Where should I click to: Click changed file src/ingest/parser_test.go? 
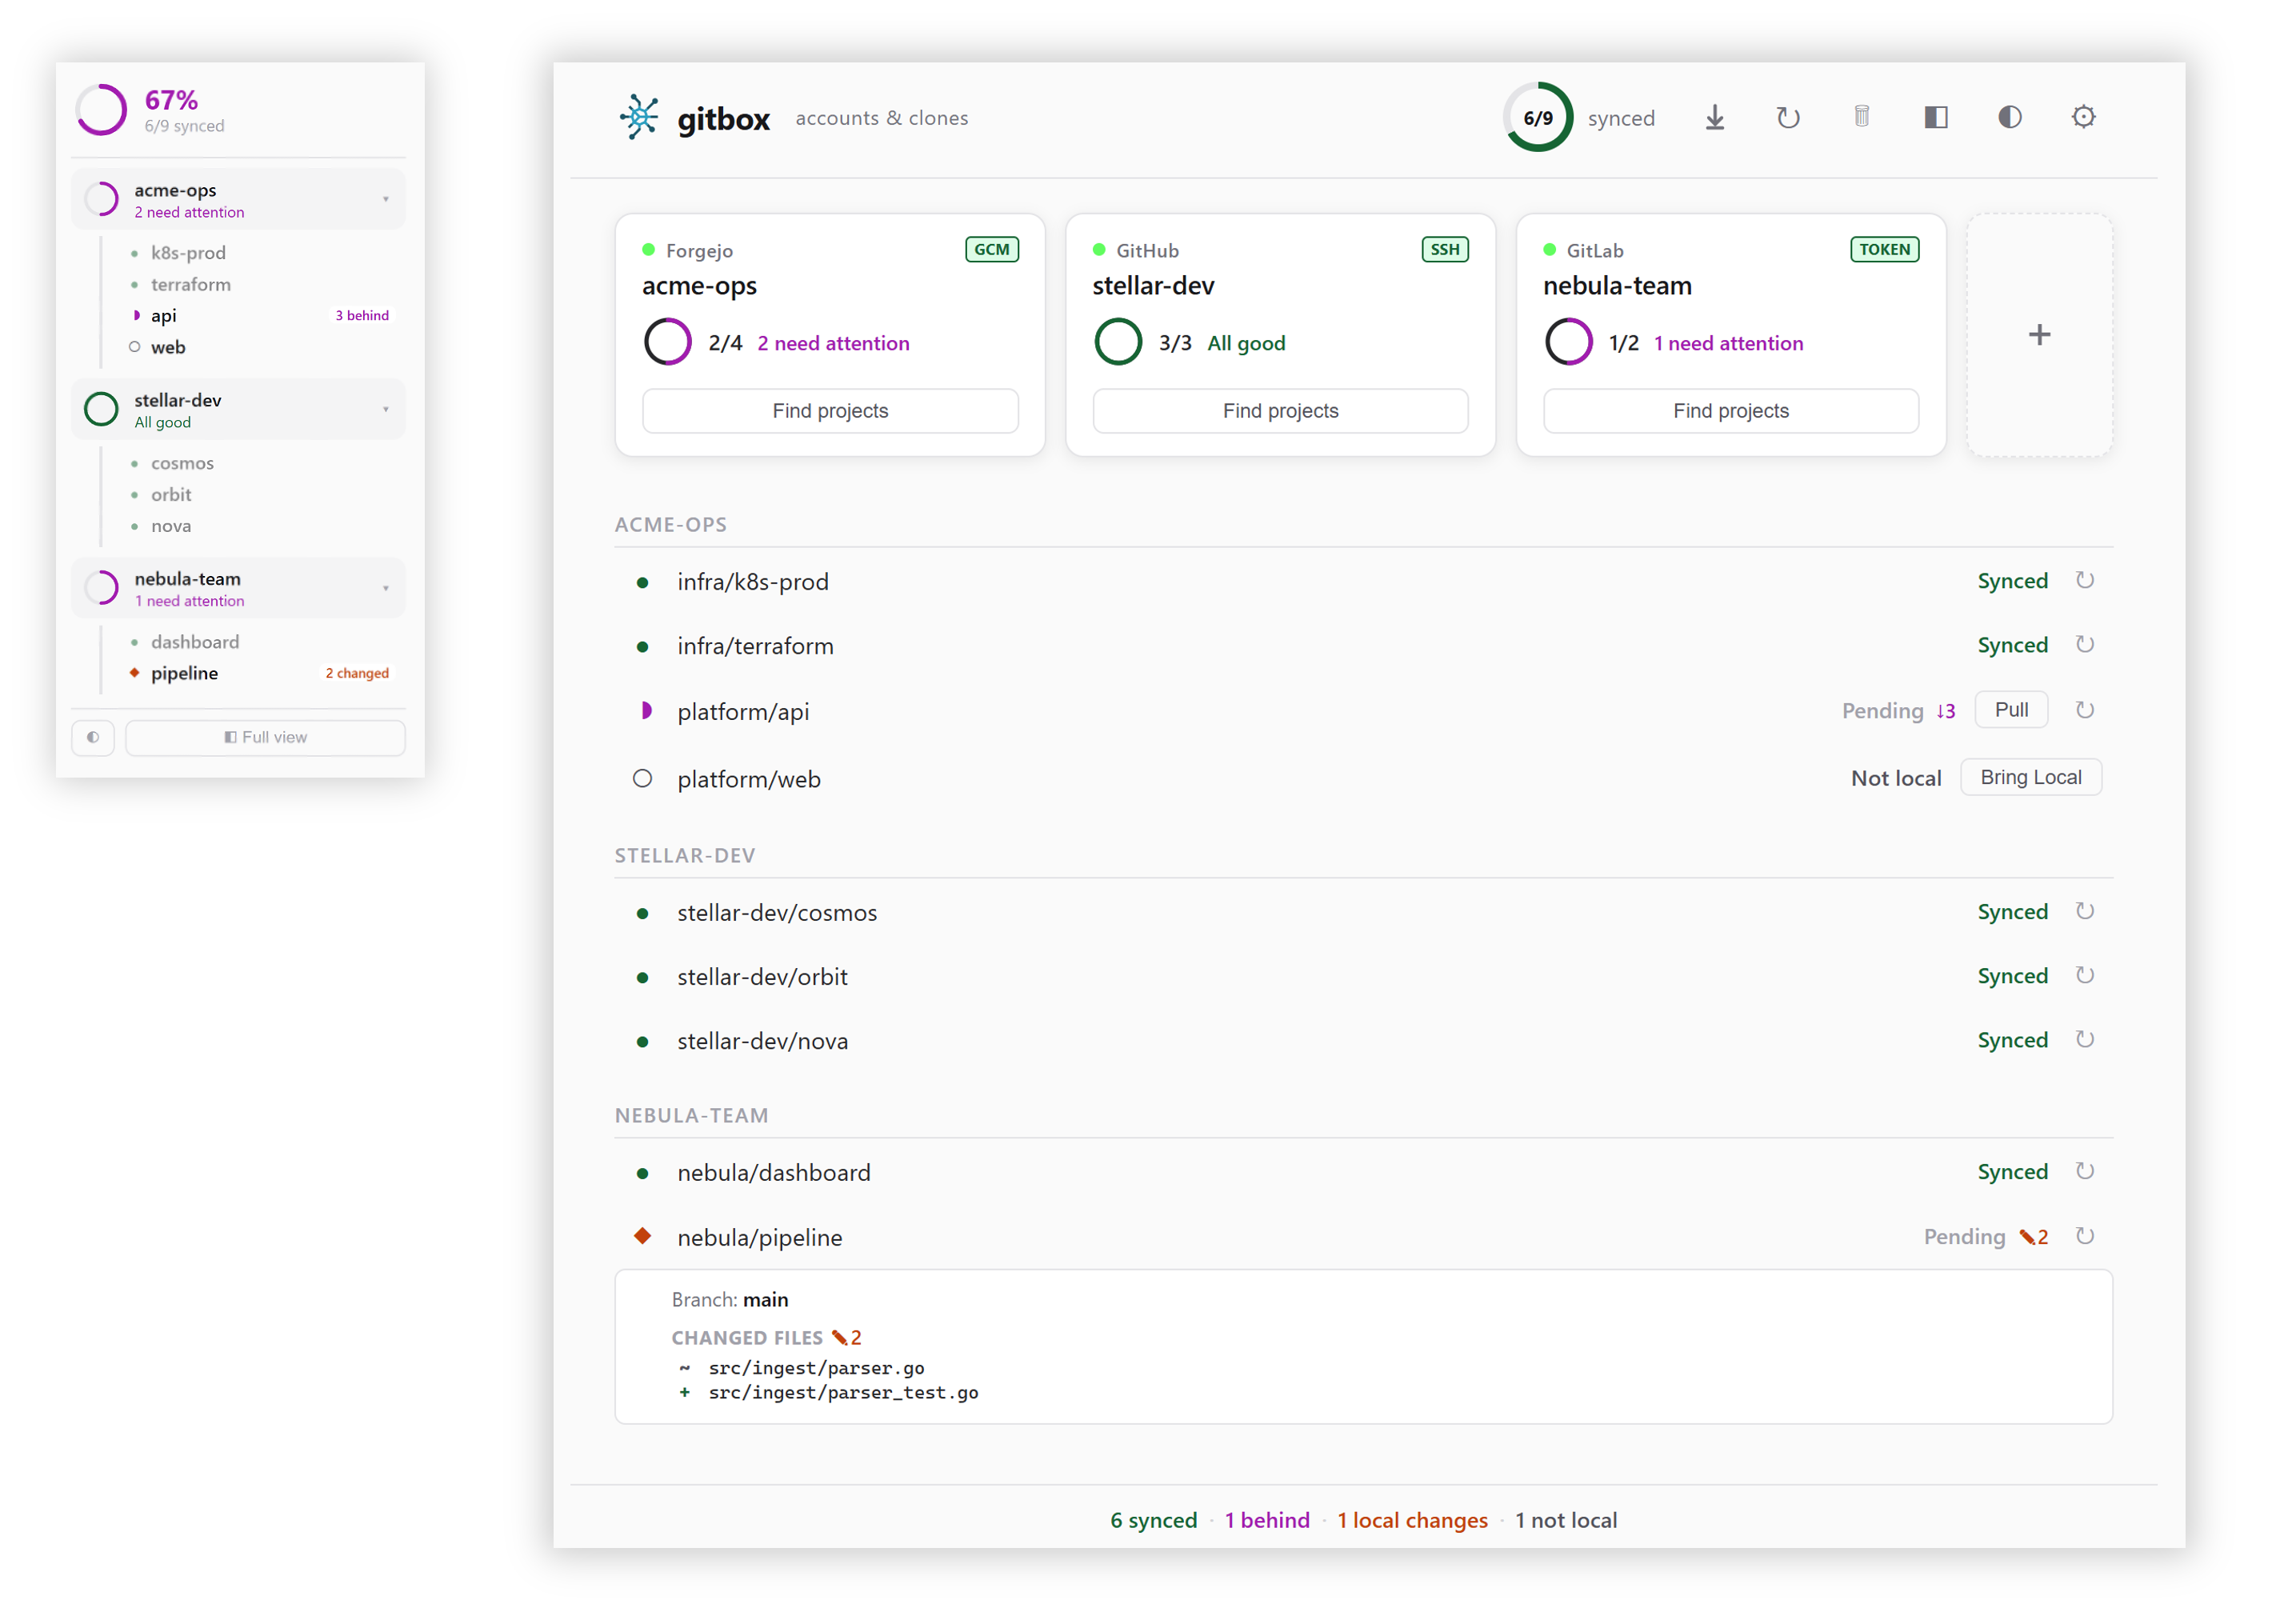click(x=843, y=1392)
